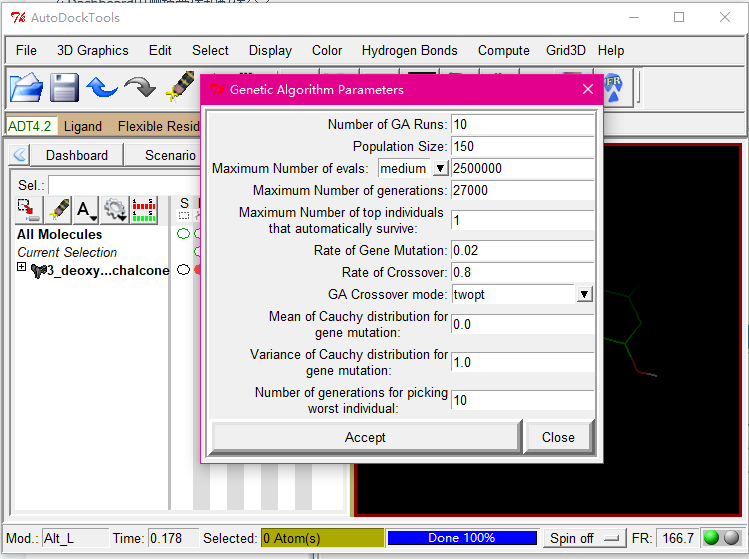Click the green indicator light in status bar
This screenshot has width=749, height=559.
(711, 538)
